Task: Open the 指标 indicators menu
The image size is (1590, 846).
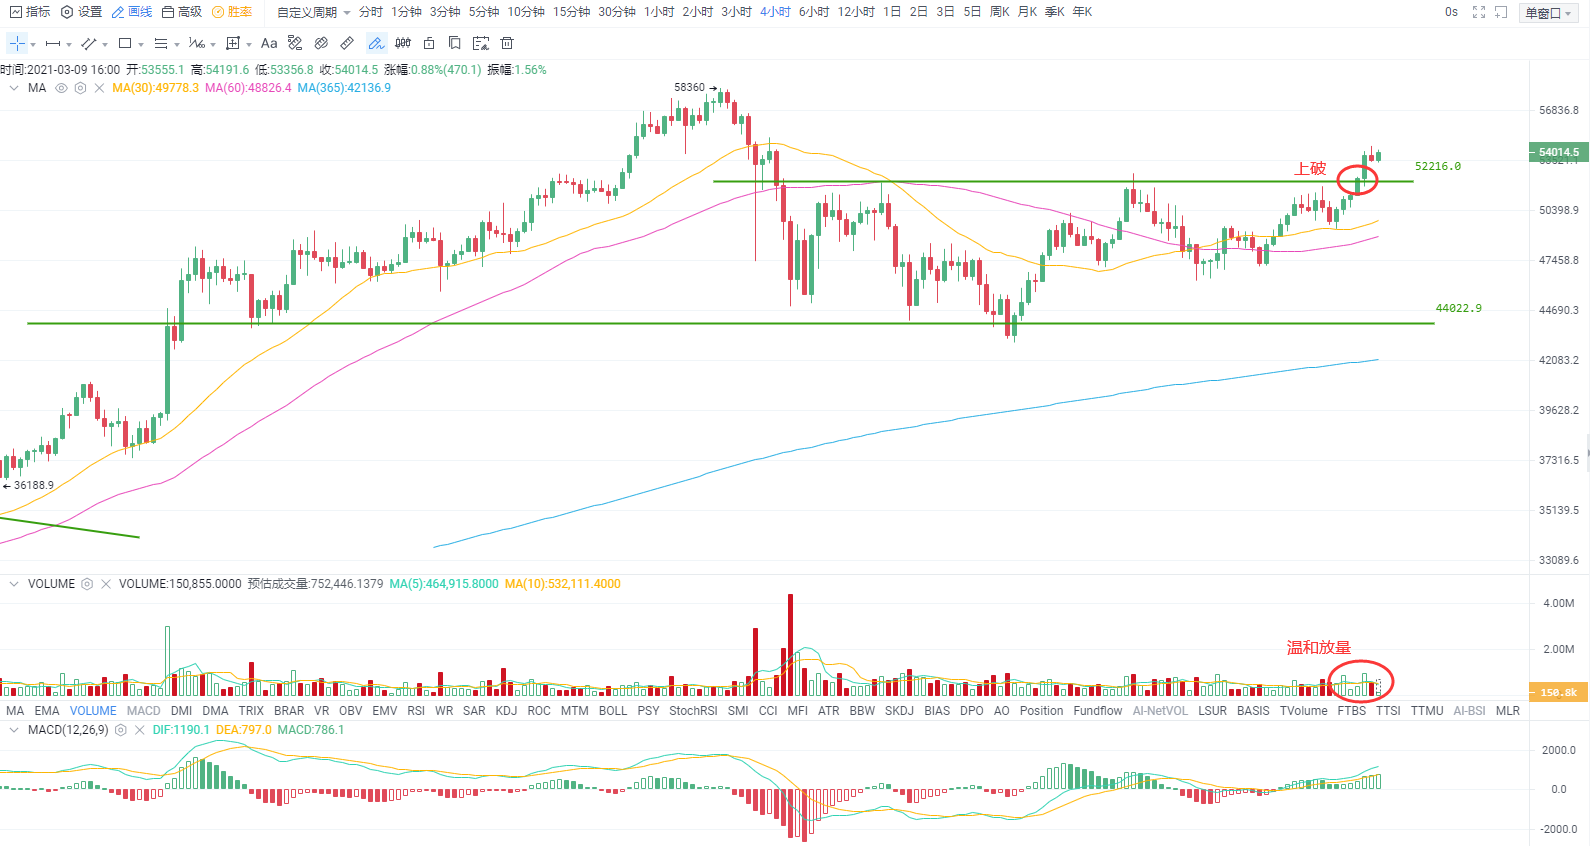Action: click(x=30, y=12)
